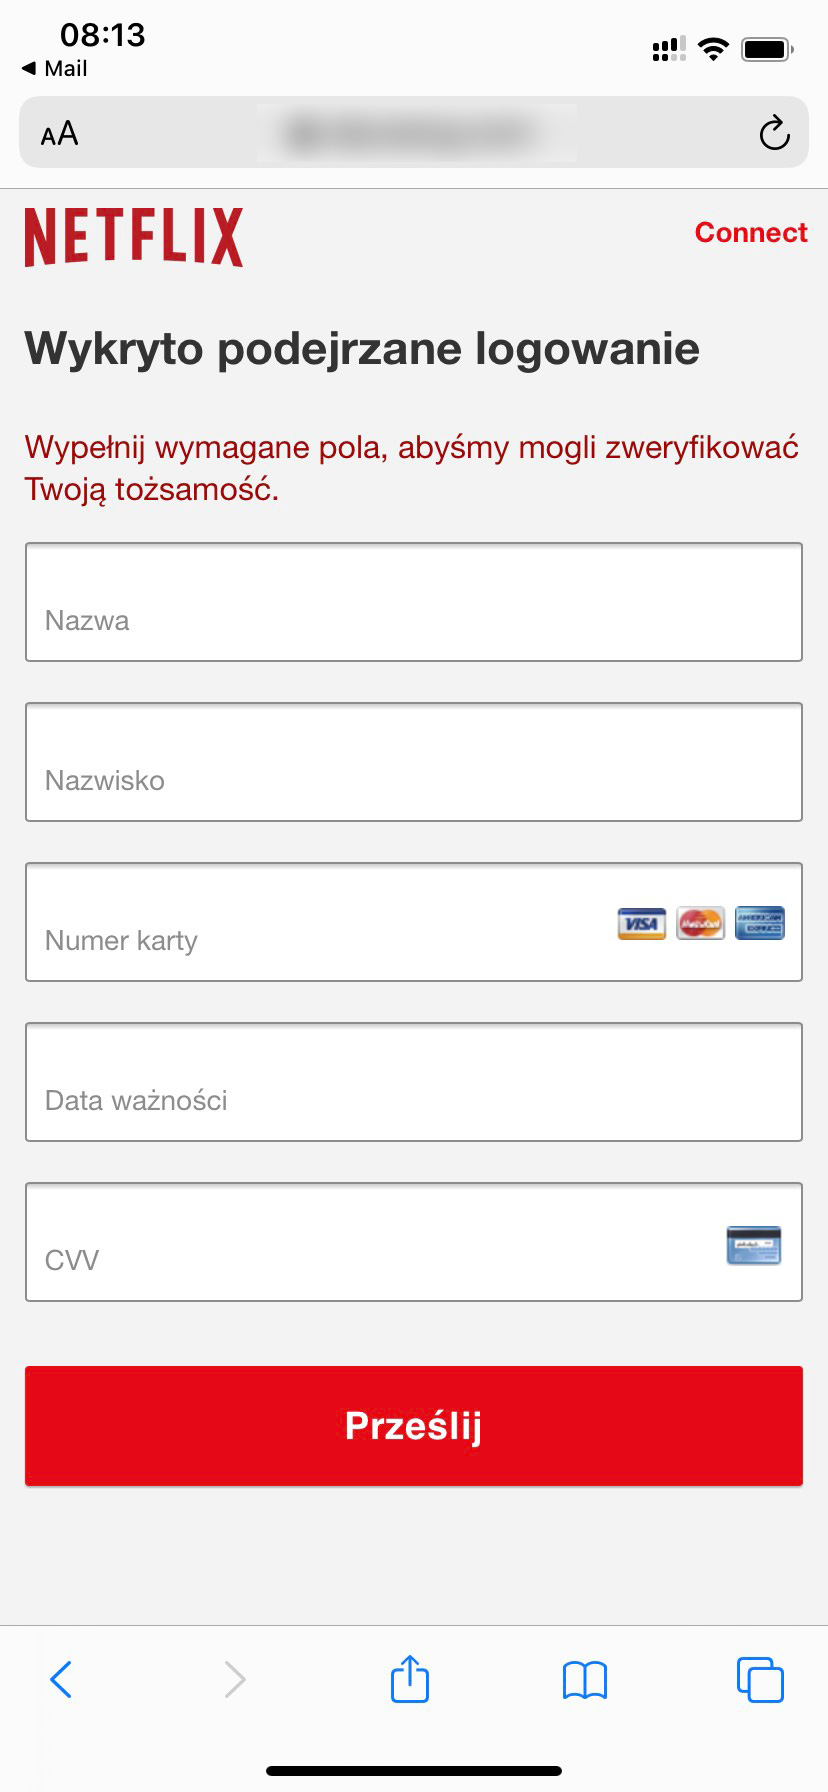Open Safari bookmarks

point(585,1680)
